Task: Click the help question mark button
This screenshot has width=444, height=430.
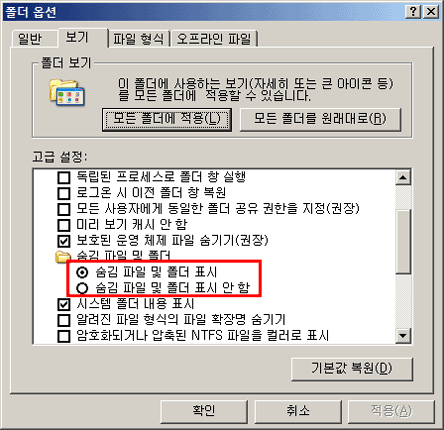Action: [x=413, y=12]
